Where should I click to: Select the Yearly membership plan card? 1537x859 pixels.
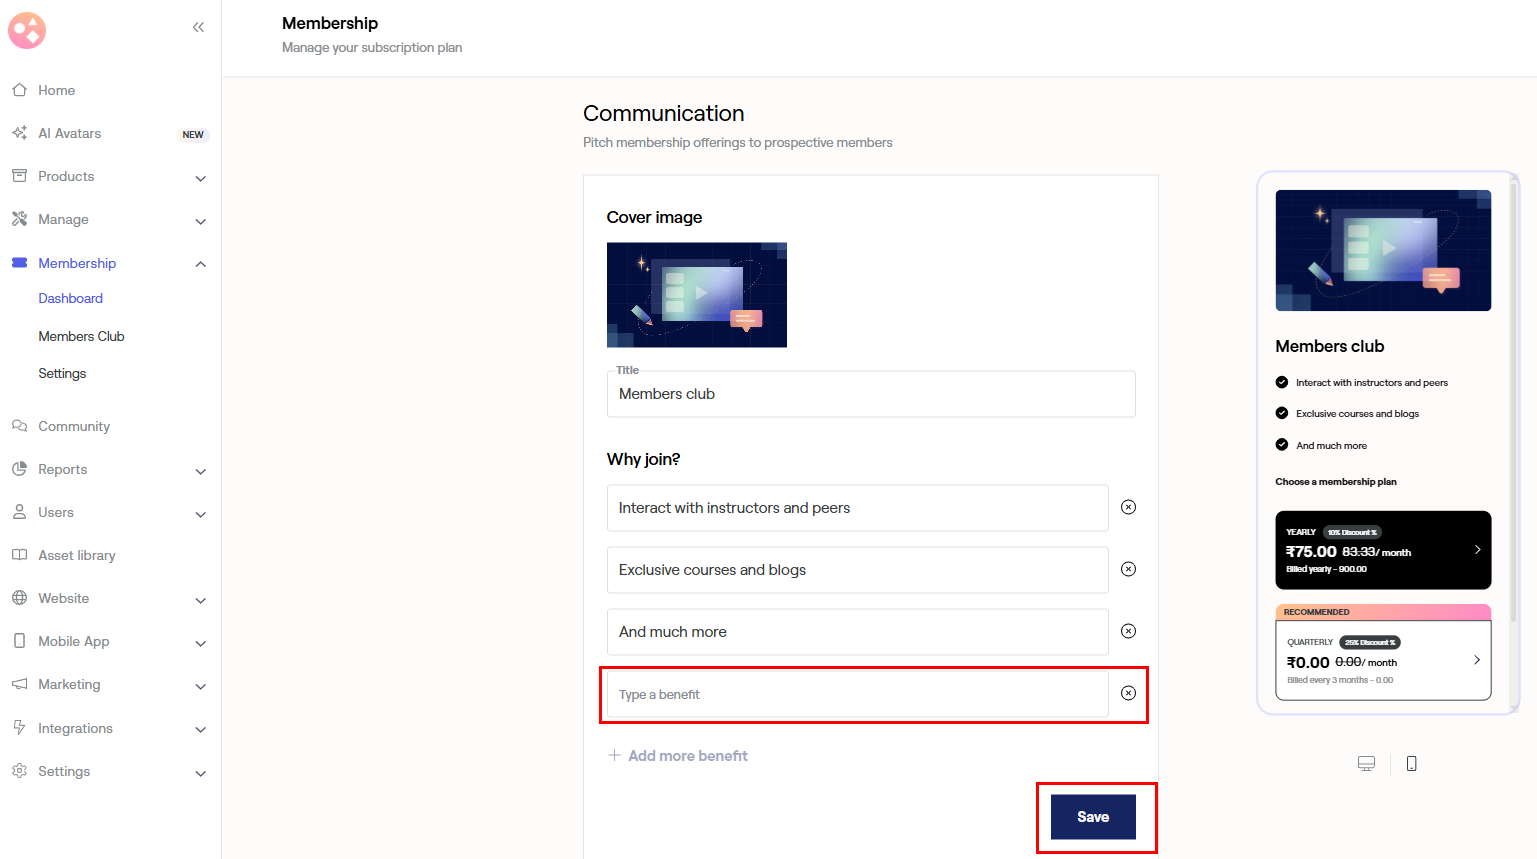[x=1383, y=550]
